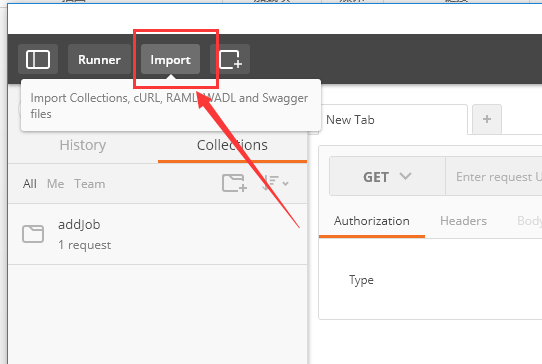Screen dimensions: 542x364
Task: Open the Authorization tab
Action: 372,221
